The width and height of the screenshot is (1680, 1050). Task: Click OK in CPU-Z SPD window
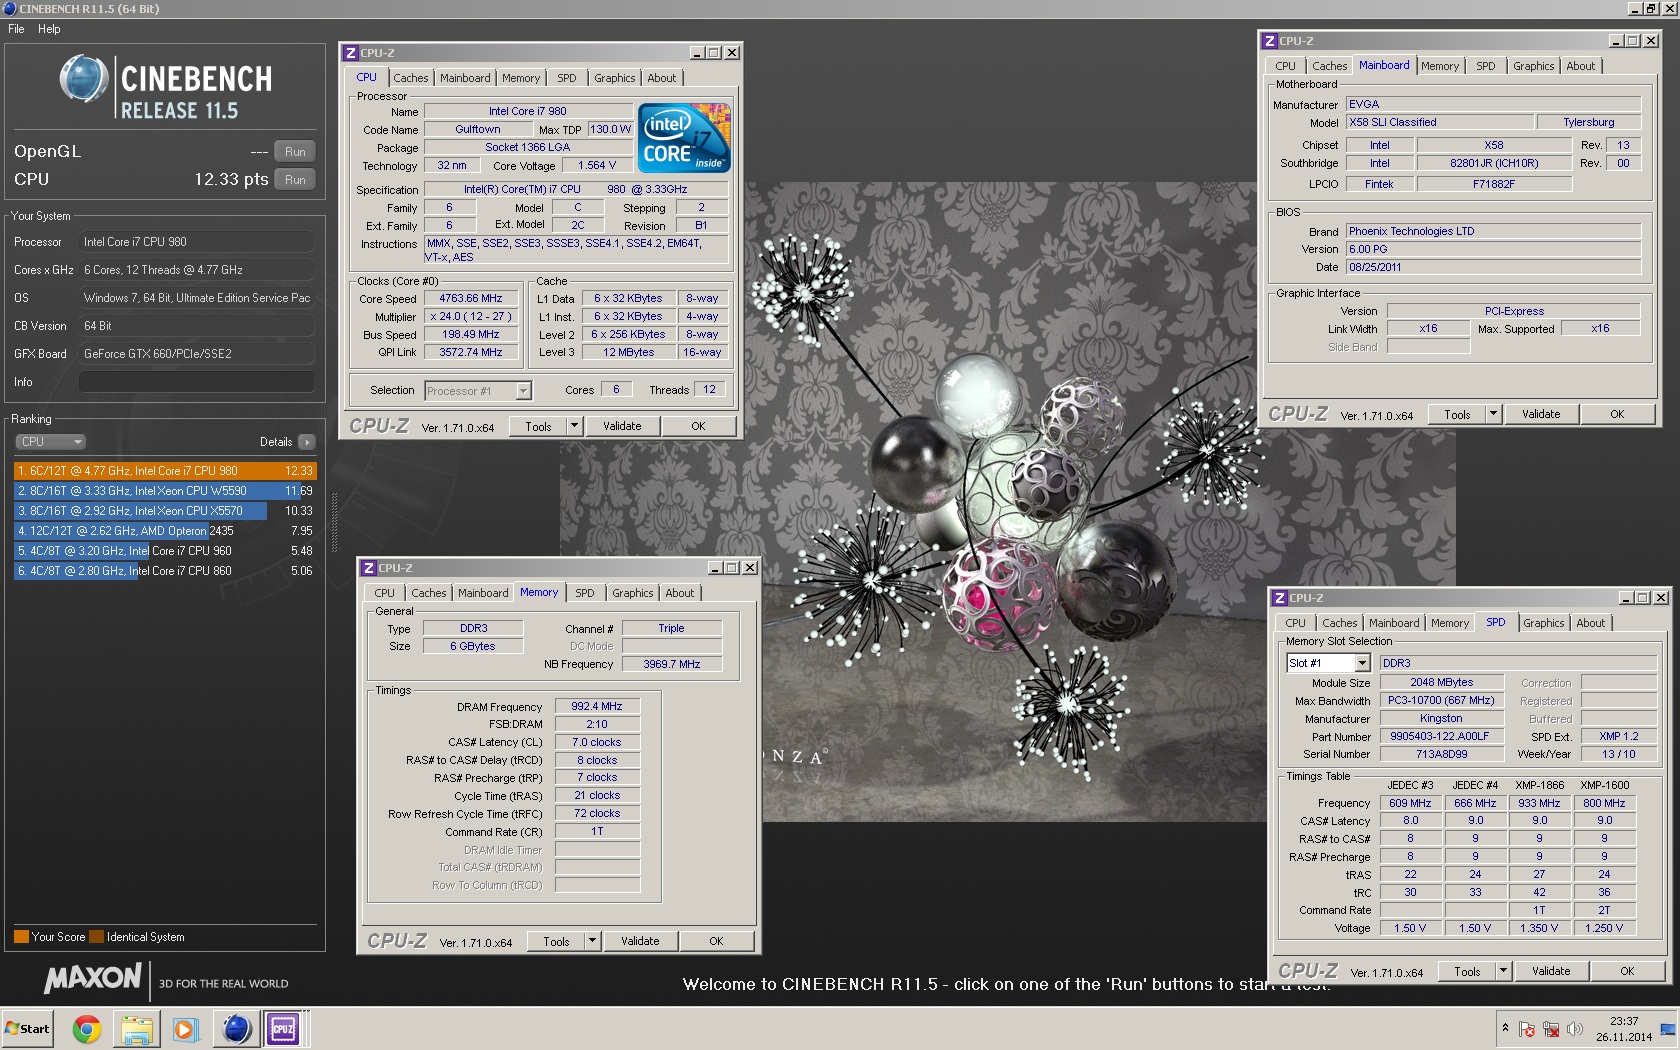1627,972
